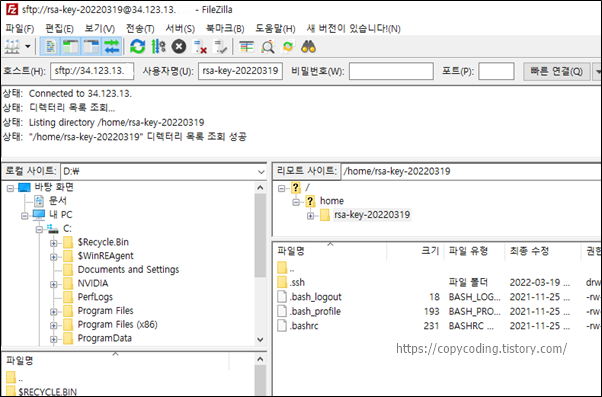Viewport: 602px width, 397px height.
Task: Toggle processing of transfer queue icon
Action: coord(158,47)
